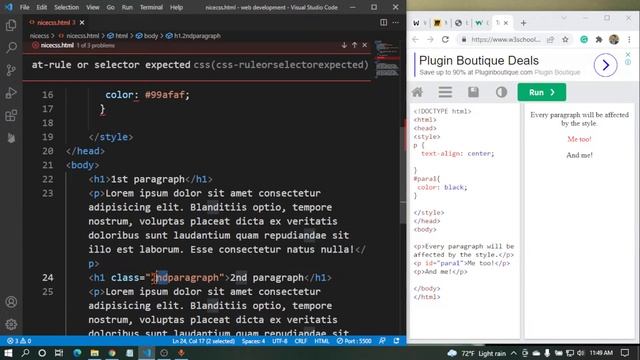Bookmark this page with the star

click(x=565, y=40)
